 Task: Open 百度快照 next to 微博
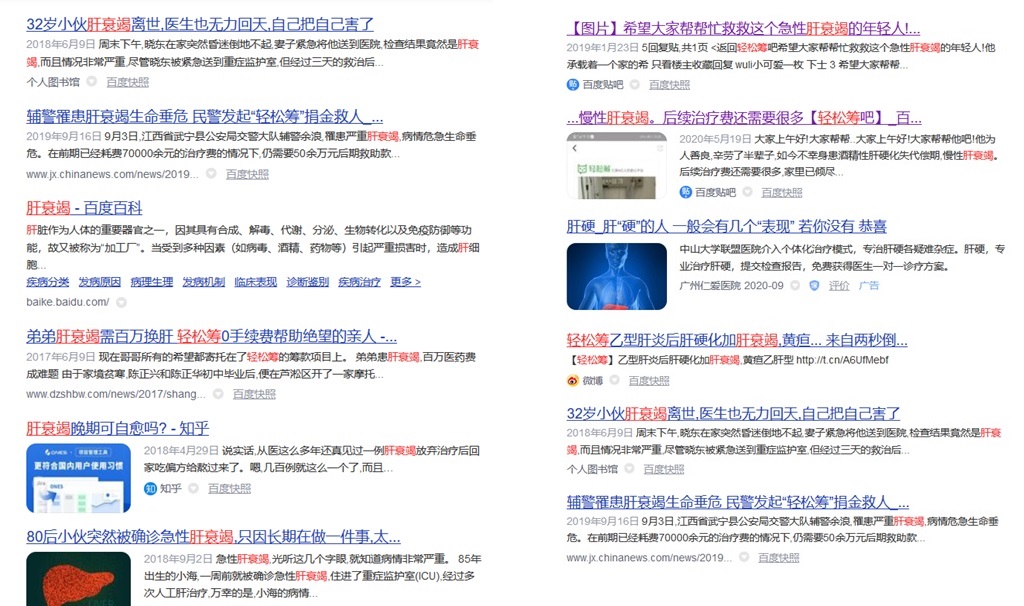click(x=649, y=380)
